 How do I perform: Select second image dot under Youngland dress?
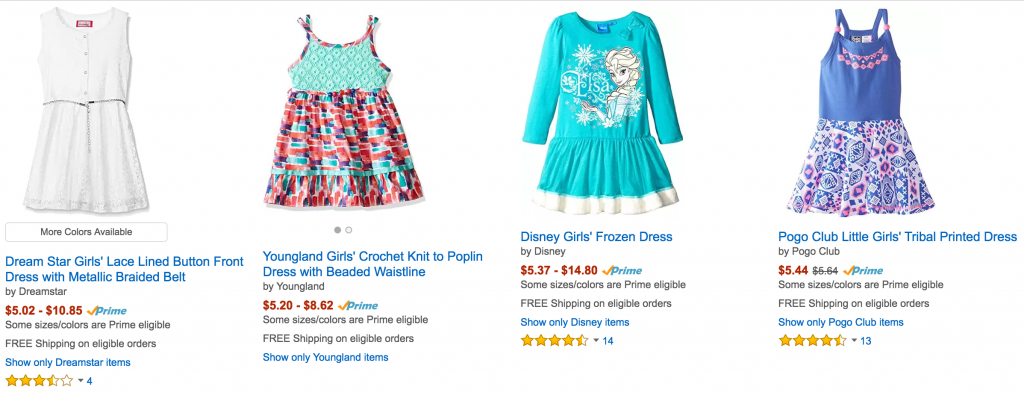[x=349, y=230]
